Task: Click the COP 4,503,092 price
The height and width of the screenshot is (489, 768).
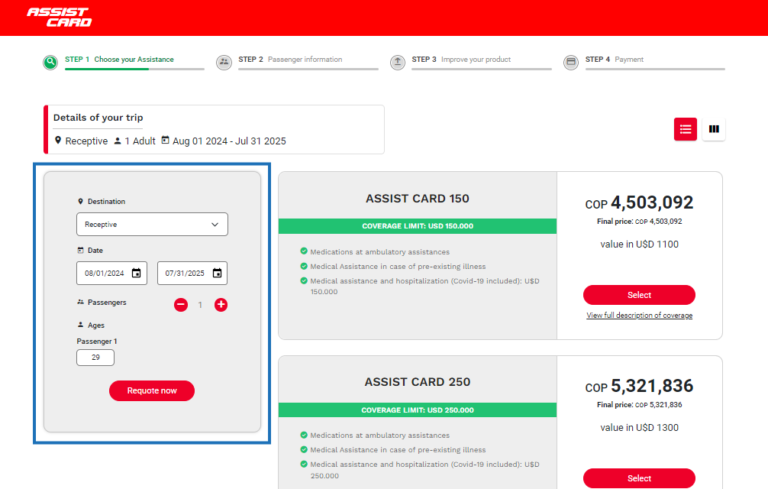Action: pyautogui.click(x=639, y=202)
